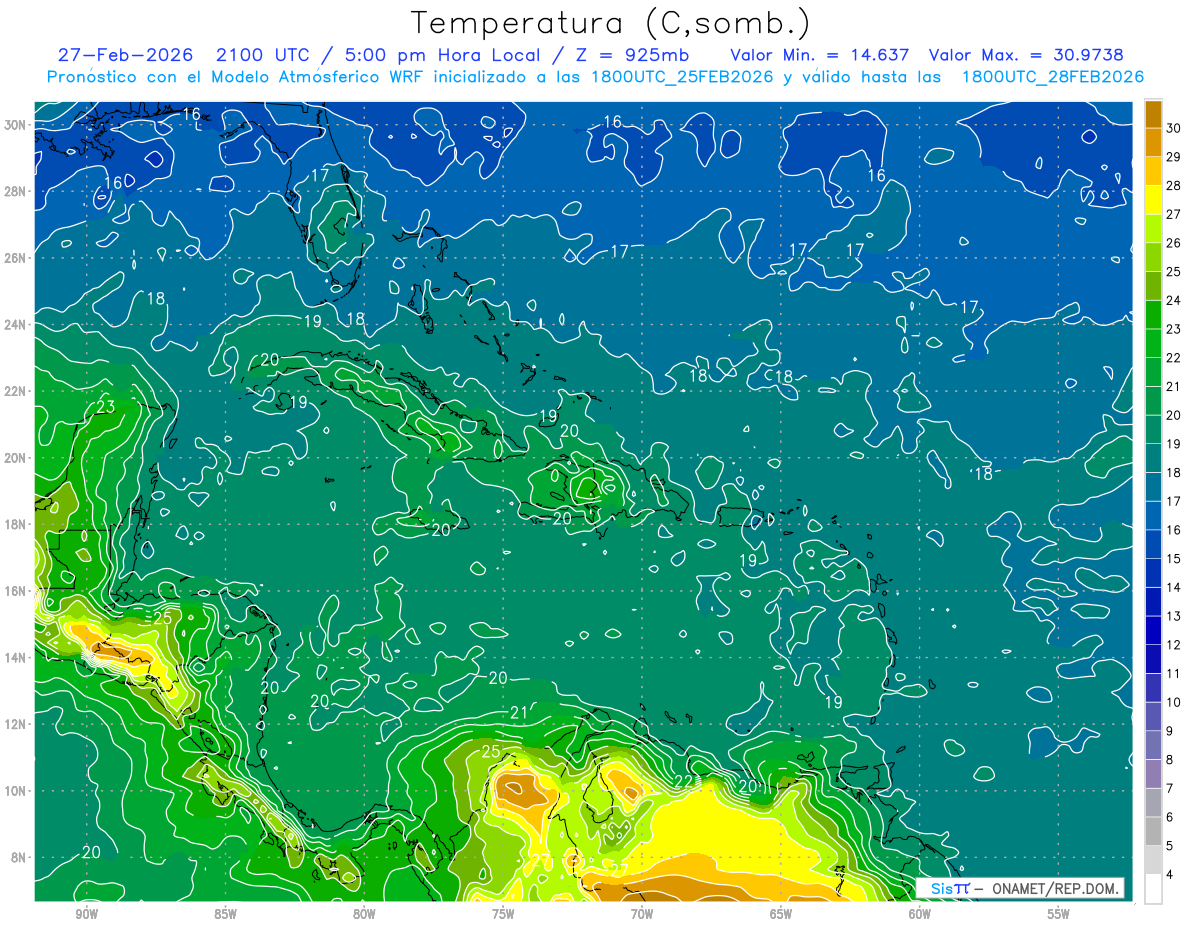Click the legend value label "24"

[1174, 300]
